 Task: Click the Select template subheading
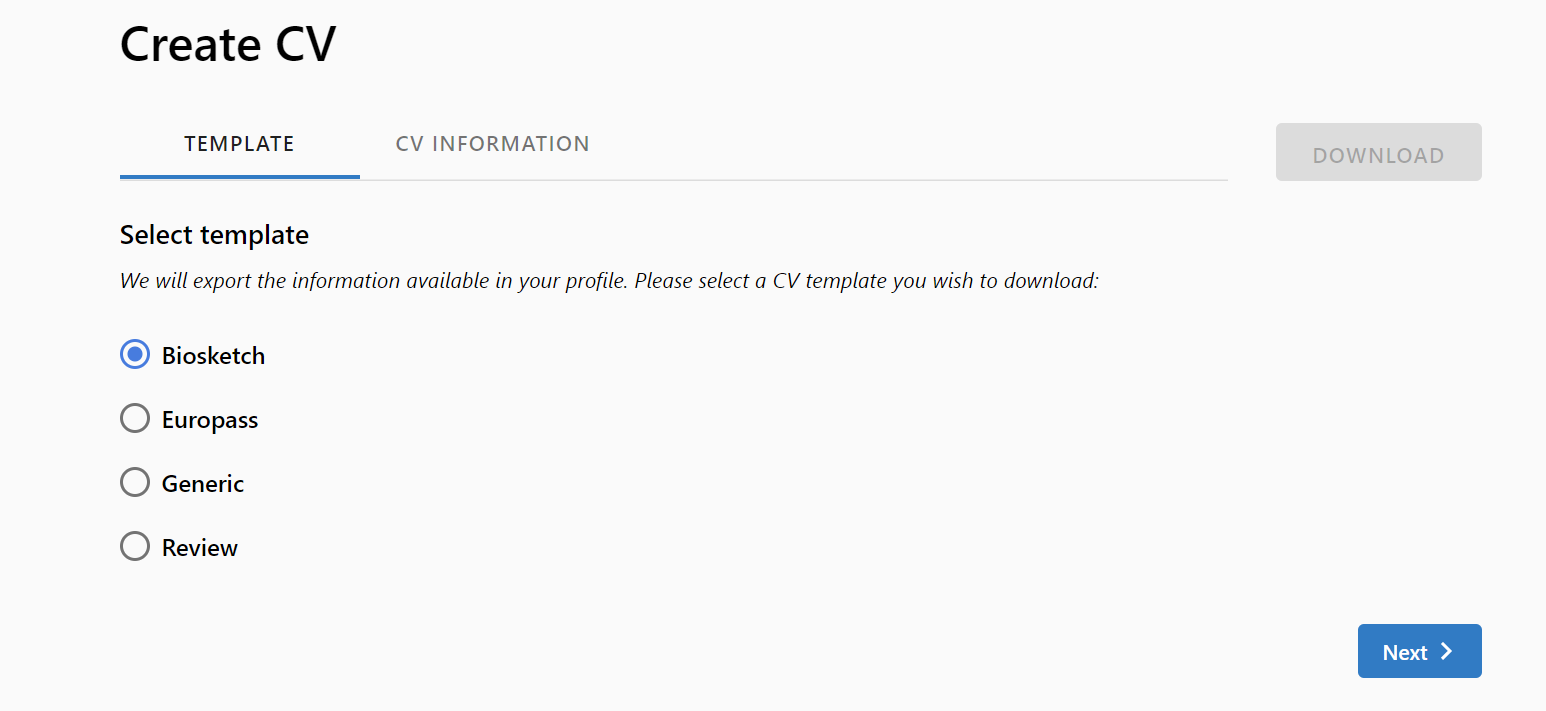[214, 235]
